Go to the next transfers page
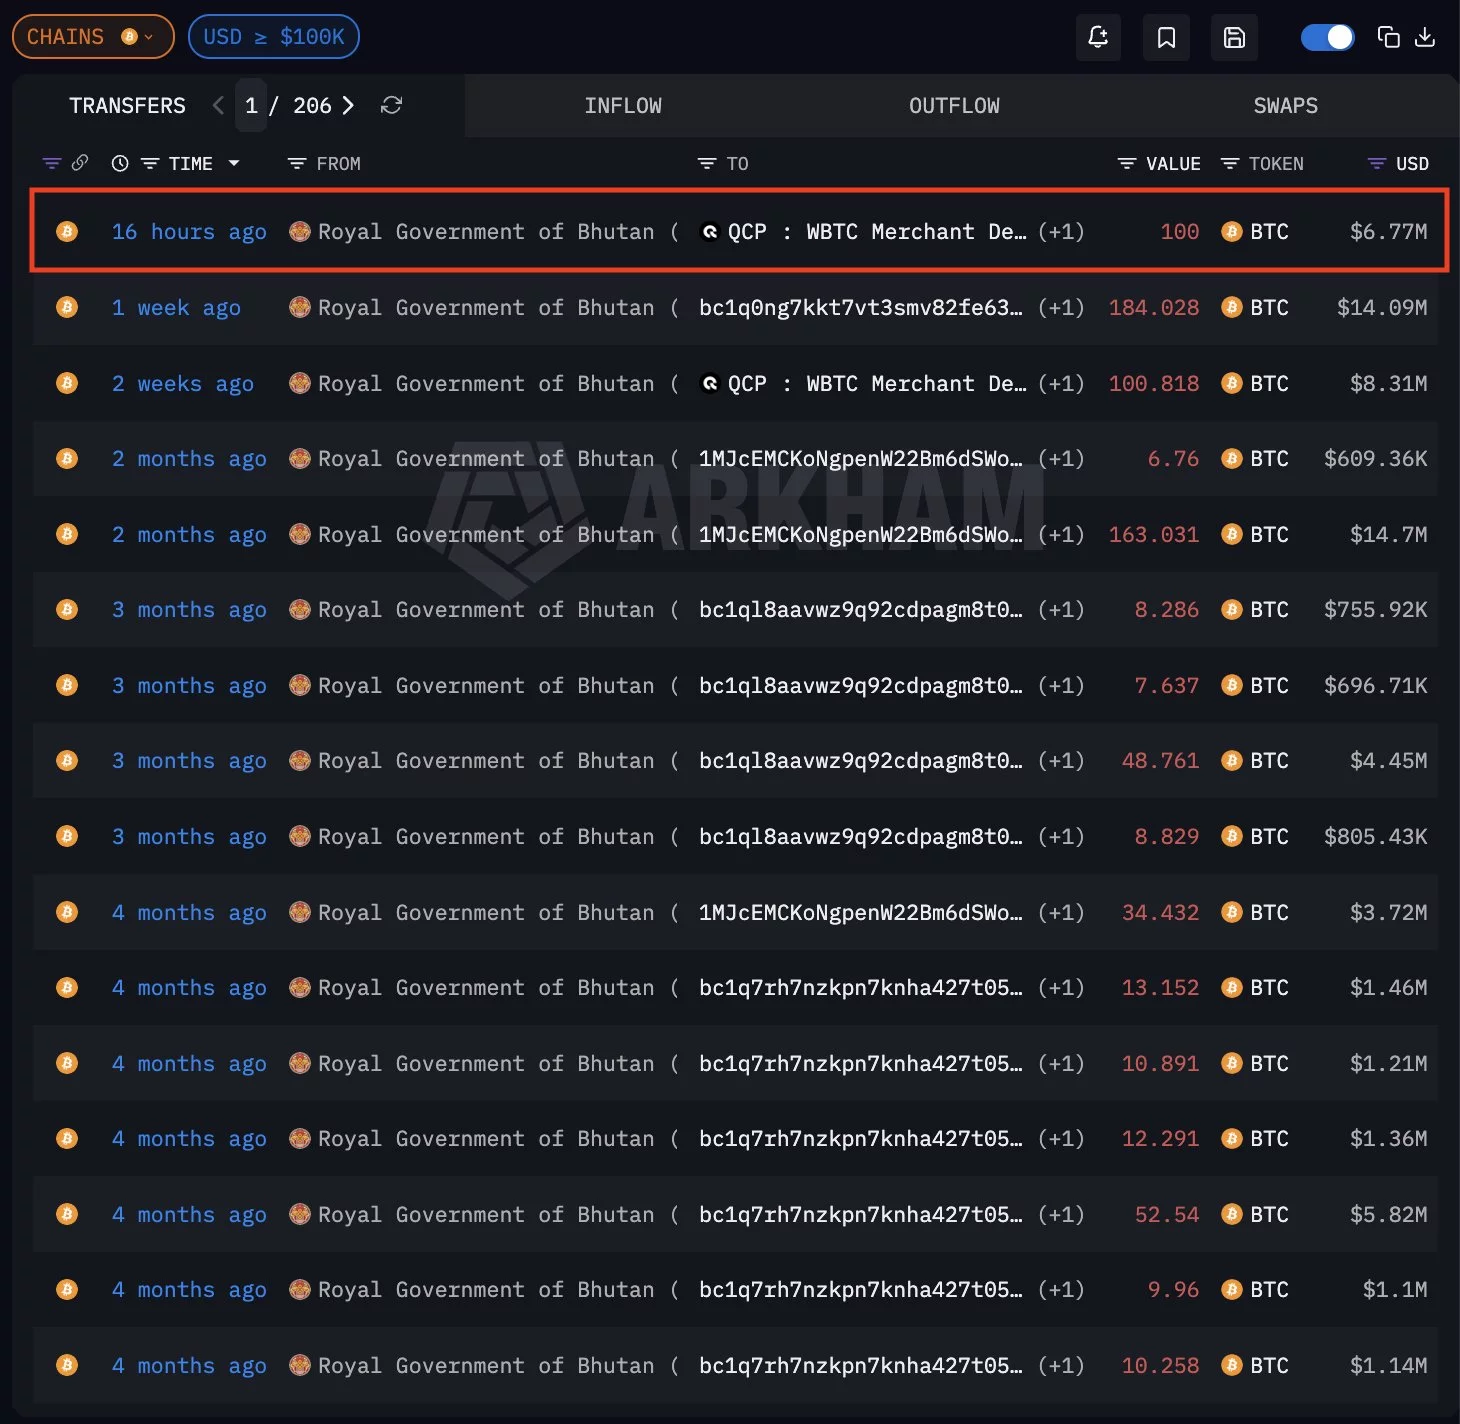Image resolution: width=1460 pixels, height=1424 pixels. [348, 105]
